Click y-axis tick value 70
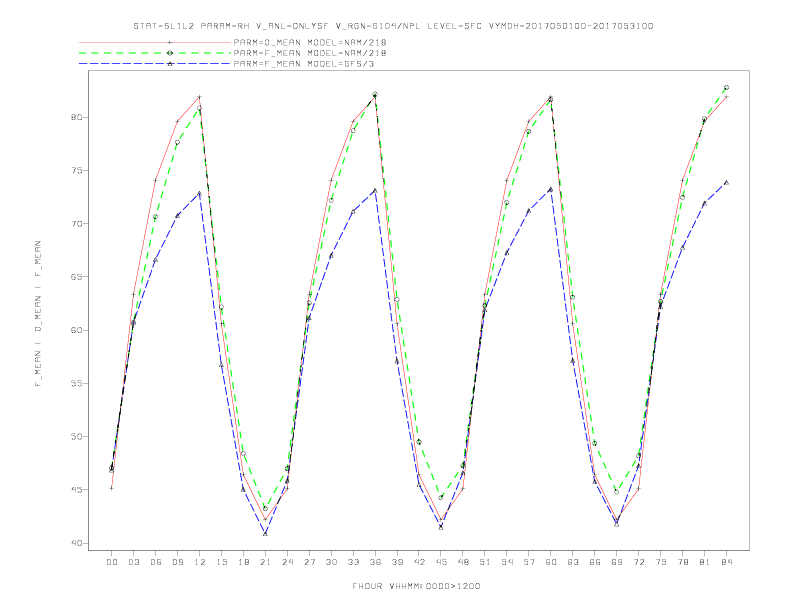 (76, 224)
